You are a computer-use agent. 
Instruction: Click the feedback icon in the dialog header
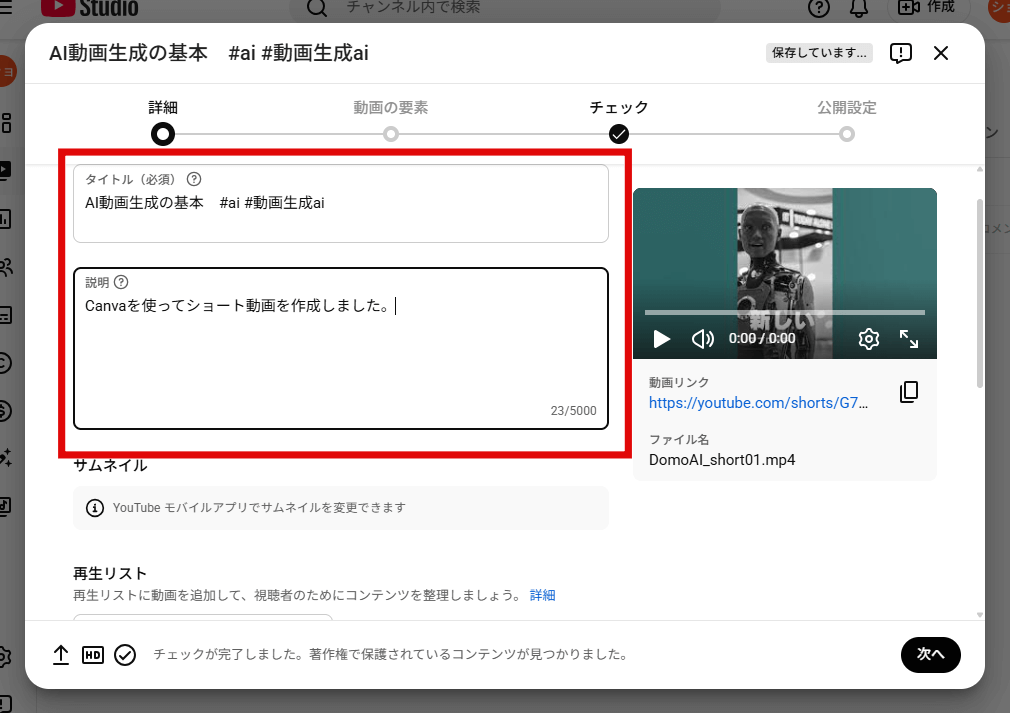(900, 53)
